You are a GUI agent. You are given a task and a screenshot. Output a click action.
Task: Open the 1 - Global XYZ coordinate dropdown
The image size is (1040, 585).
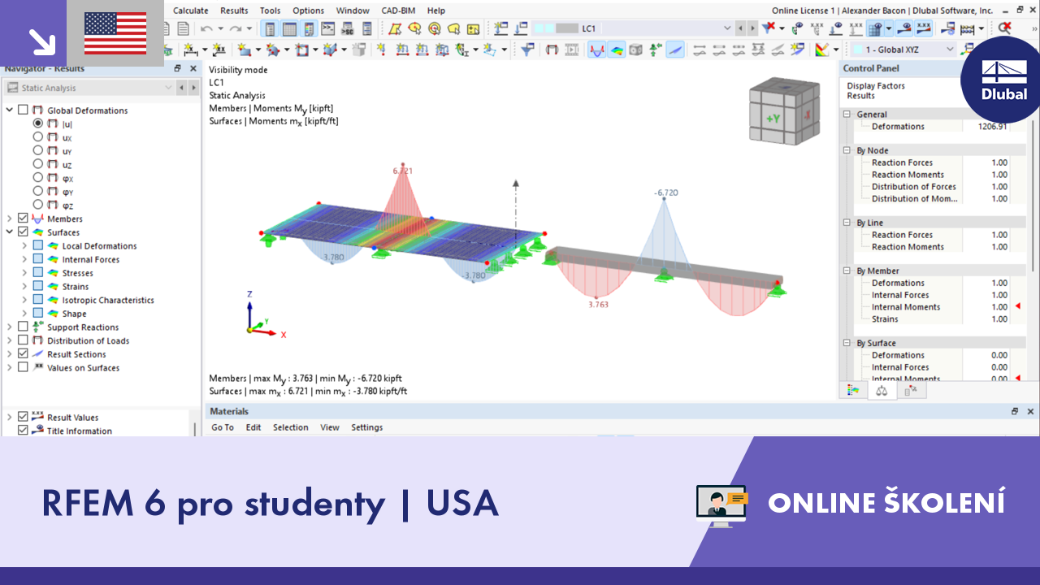[903, 50]
